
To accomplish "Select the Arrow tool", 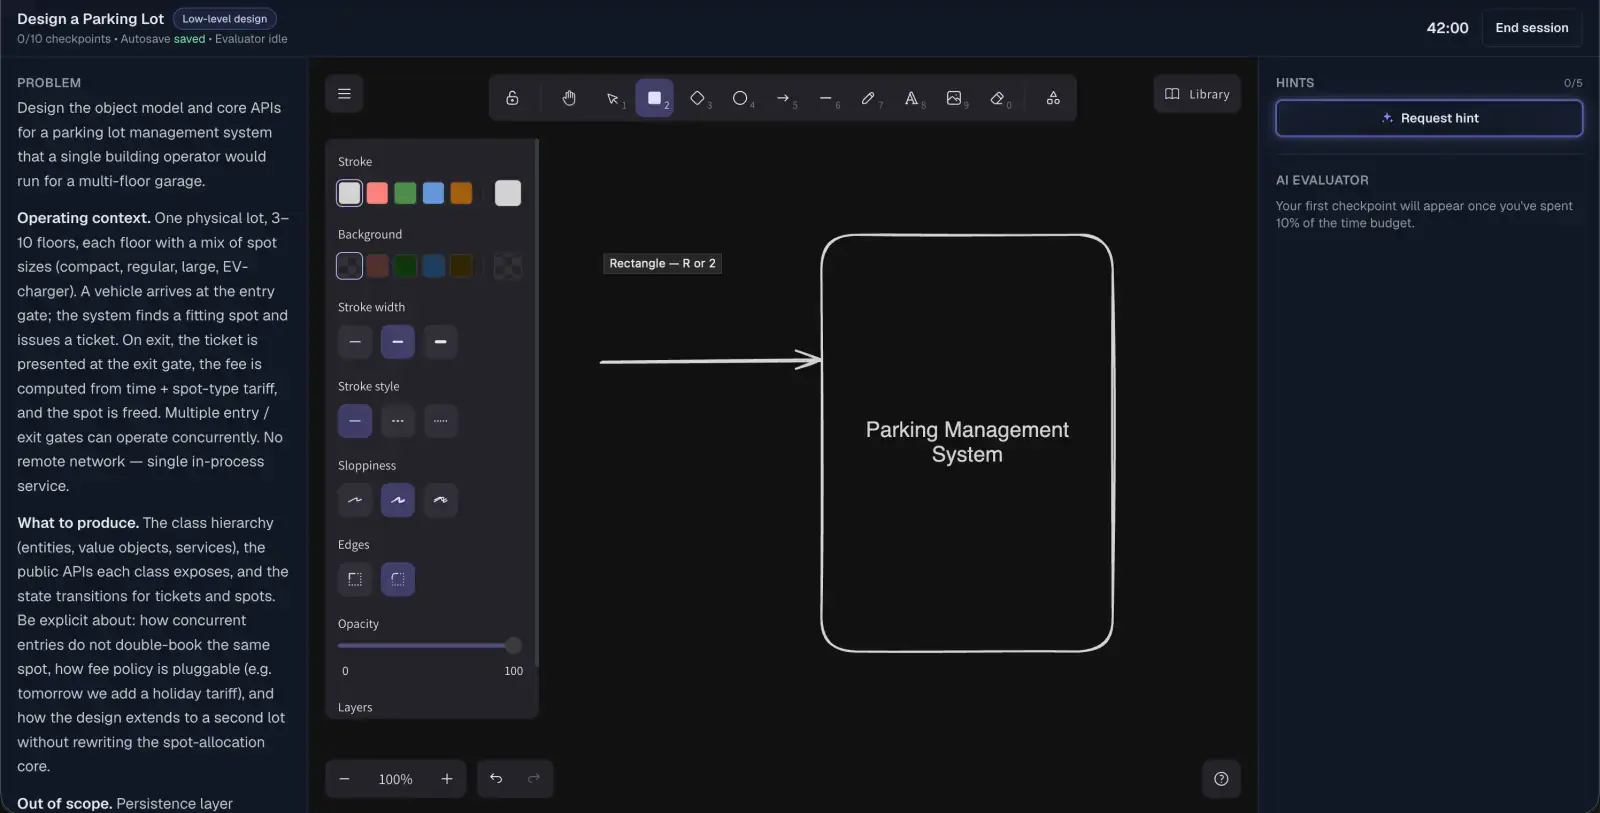I will [x=784, y=98].
